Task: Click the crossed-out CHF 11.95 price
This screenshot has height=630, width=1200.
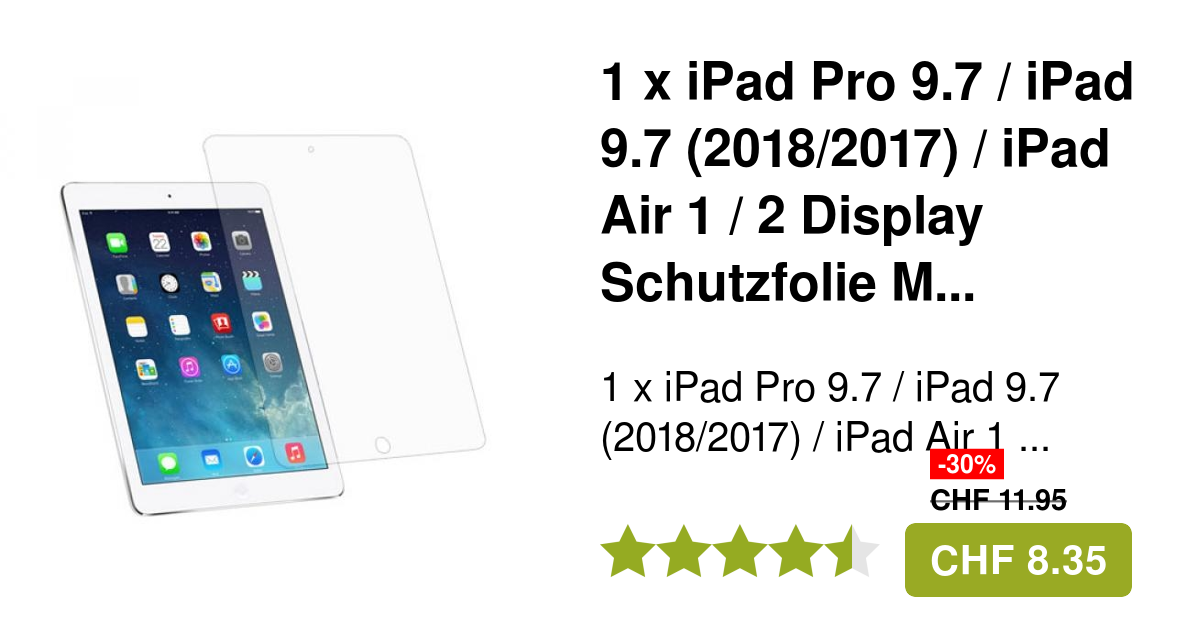Action: [998, 500]
